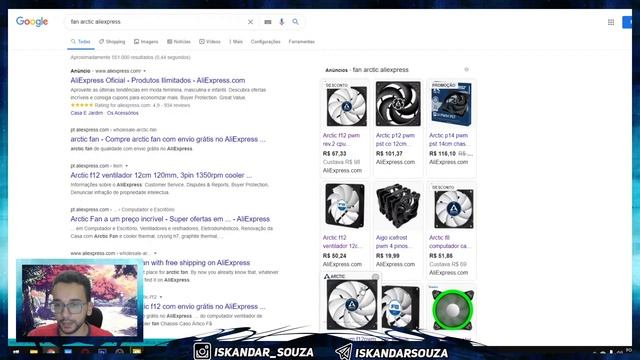Open 'Arctic p14 pwm pst 14cm' product title
This screenshot has height=360, width=640.
pyautogui.click(x=449, y=140)
